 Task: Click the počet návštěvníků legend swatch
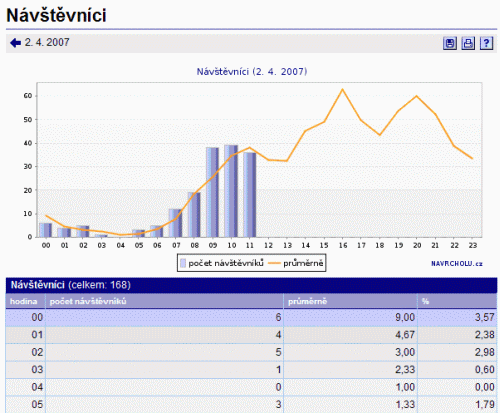point(183,263)
